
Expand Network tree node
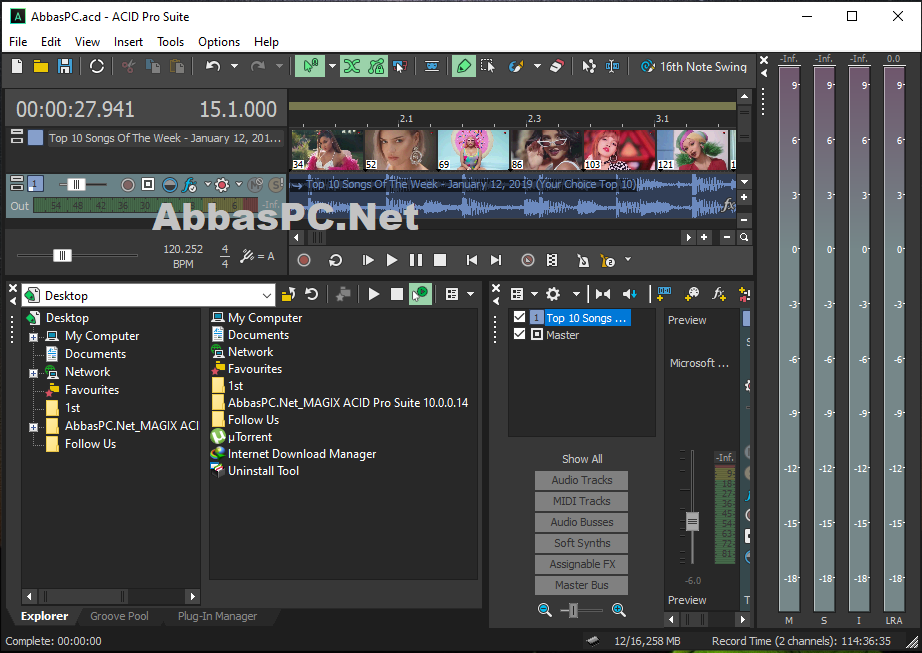point(34,373)
